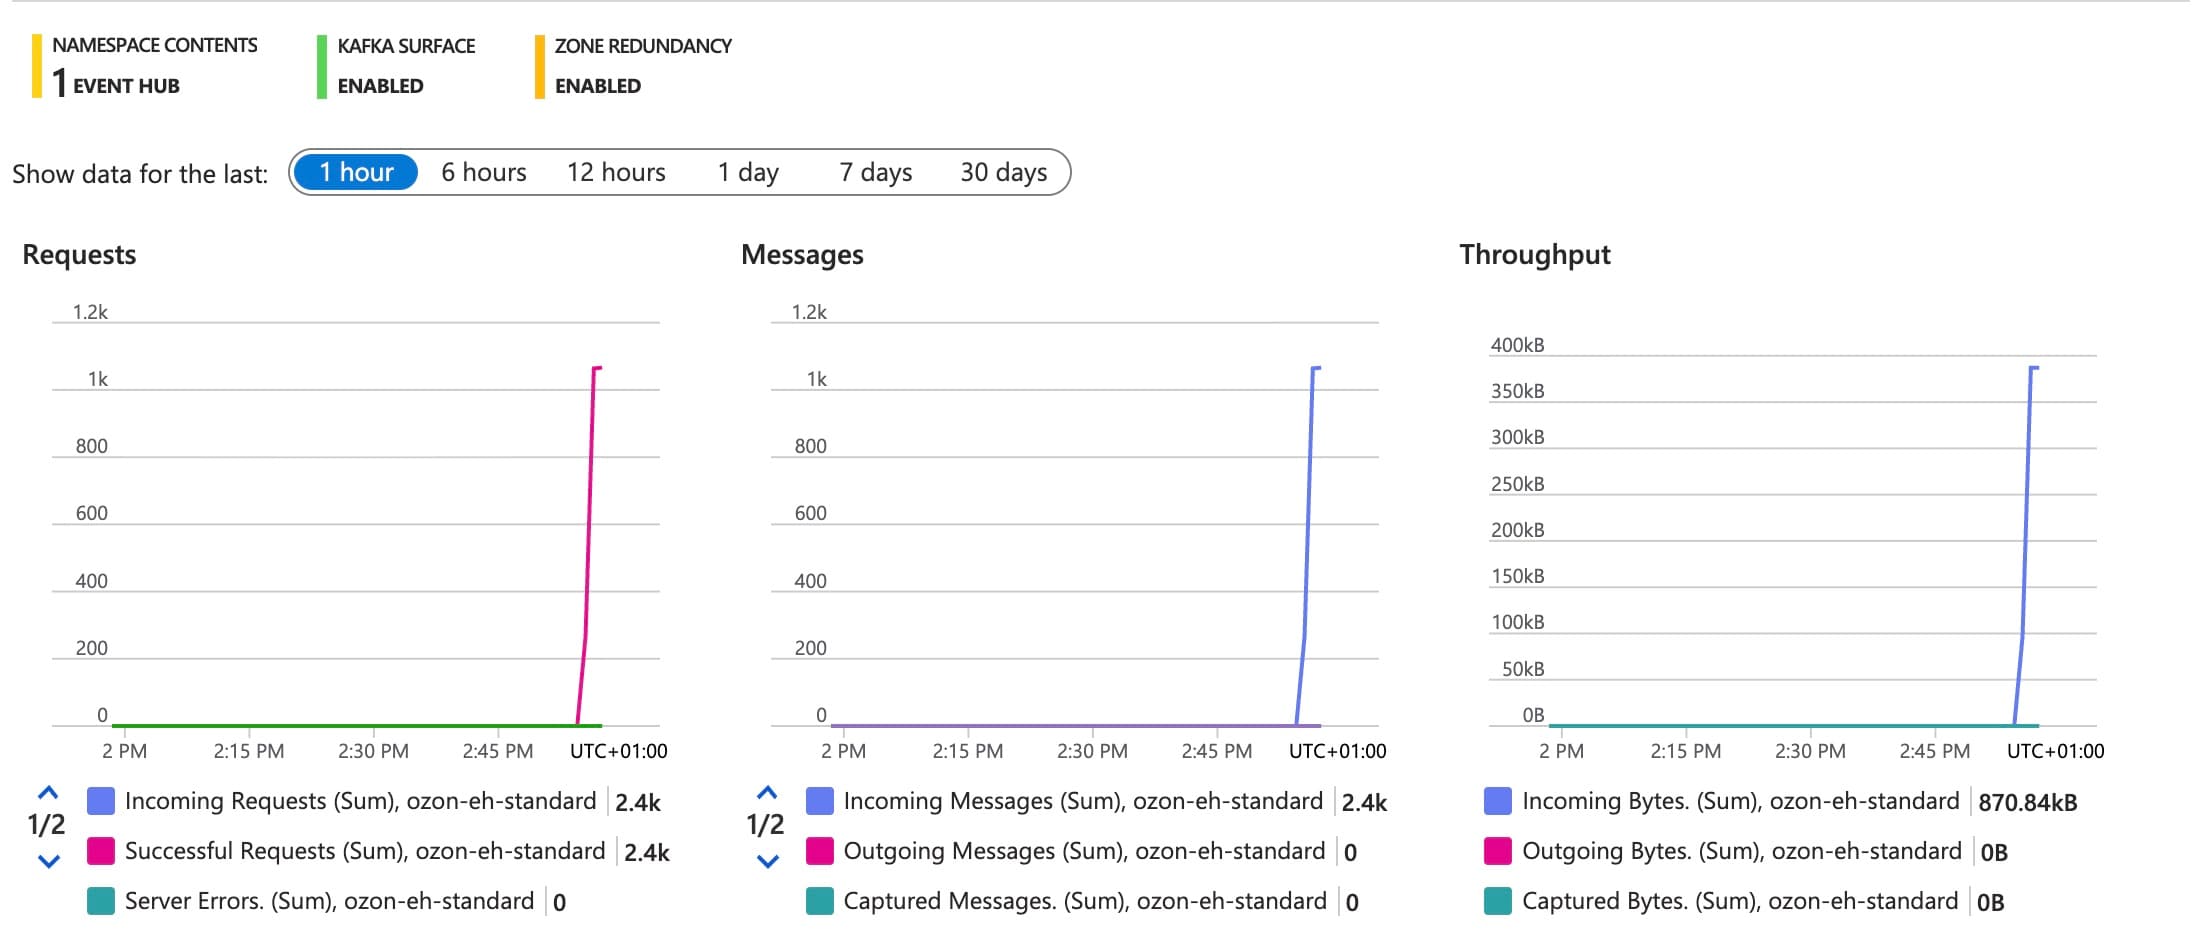Screen dimensions: 2194x939
Task: Click the 1 EVENT HUB namespace contents tile
Action: coord(145,66)
